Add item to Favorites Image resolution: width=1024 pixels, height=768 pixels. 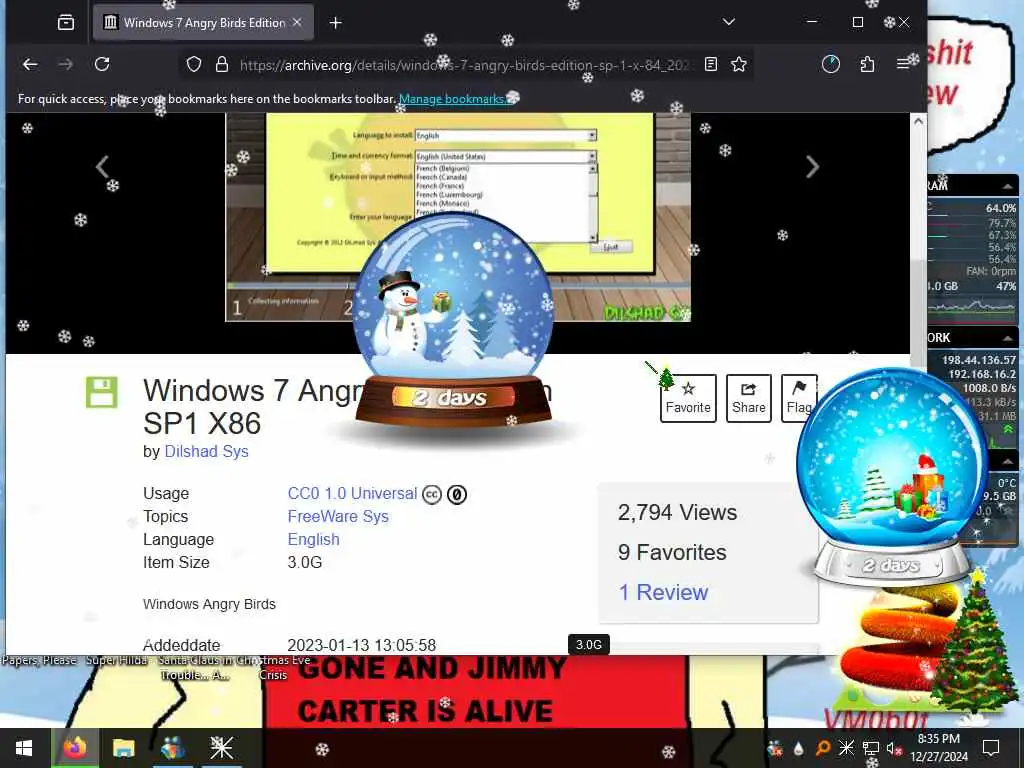(688, 398)
